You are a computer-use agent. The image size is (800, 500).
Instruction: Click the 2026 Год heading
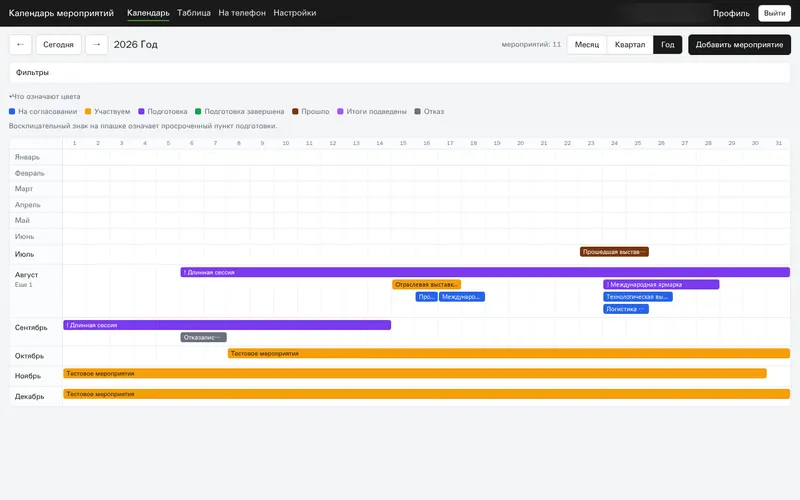(x=136, y=44)
